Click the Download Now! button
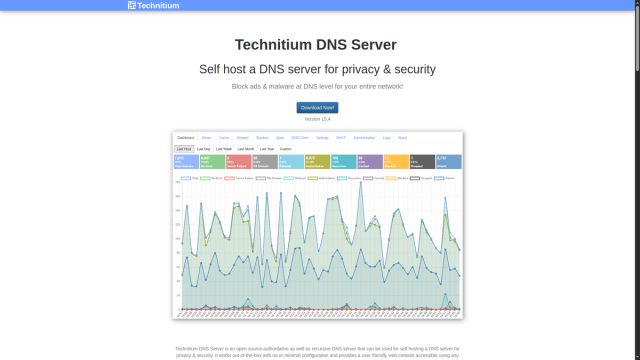 point(317,108)
